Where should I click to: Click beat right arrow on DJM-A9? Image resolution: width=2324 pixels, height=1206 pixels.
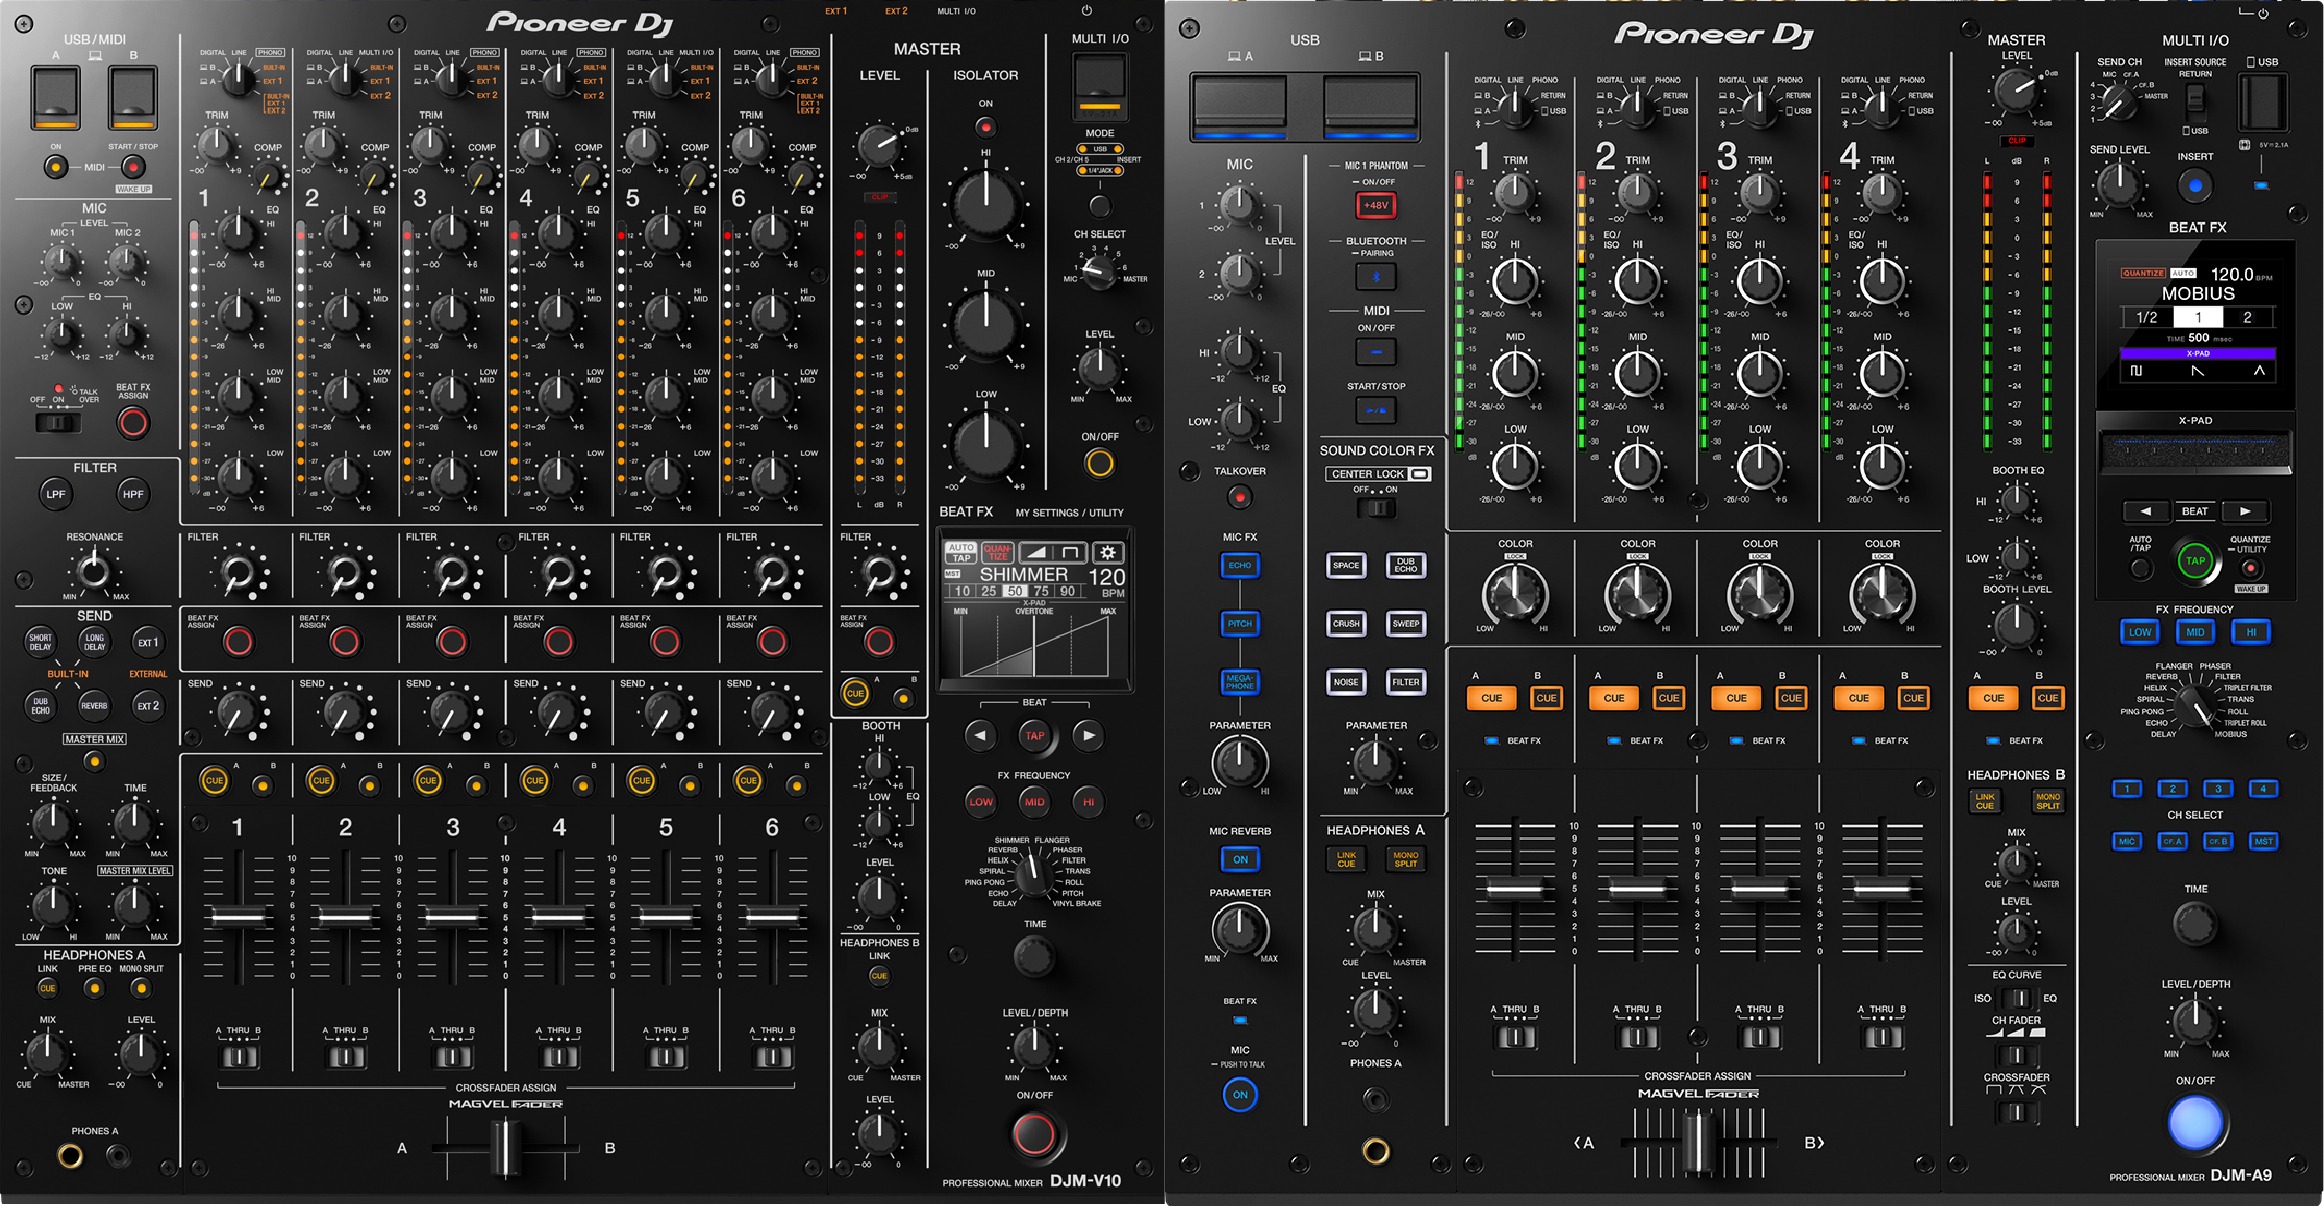click(2245, 511)
